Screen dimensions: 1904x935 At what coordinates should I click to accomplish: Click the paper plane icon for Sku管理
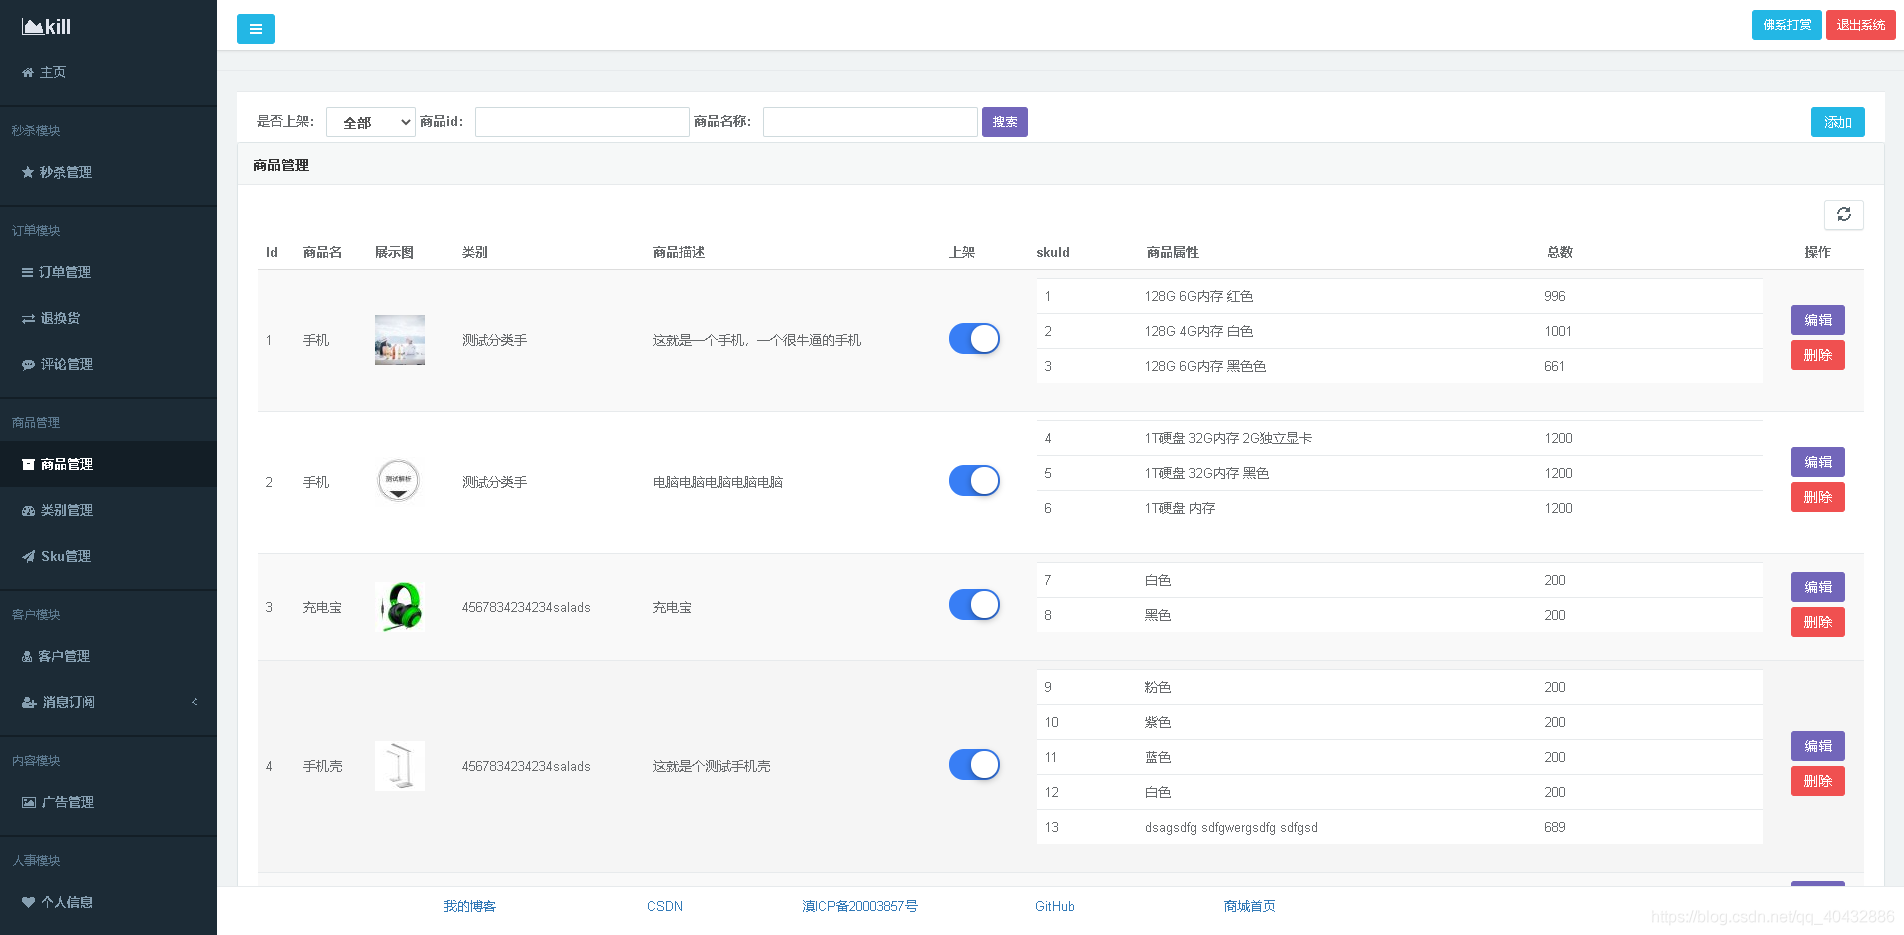click(28, 557)
